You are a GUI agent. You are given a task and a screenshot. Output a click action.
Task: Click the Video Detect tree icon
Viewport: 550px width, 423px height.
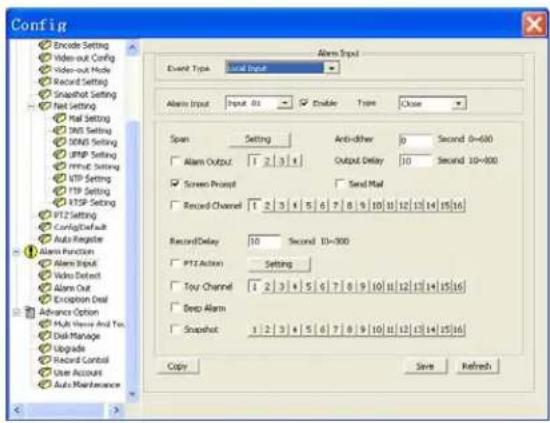click(45, 275)
